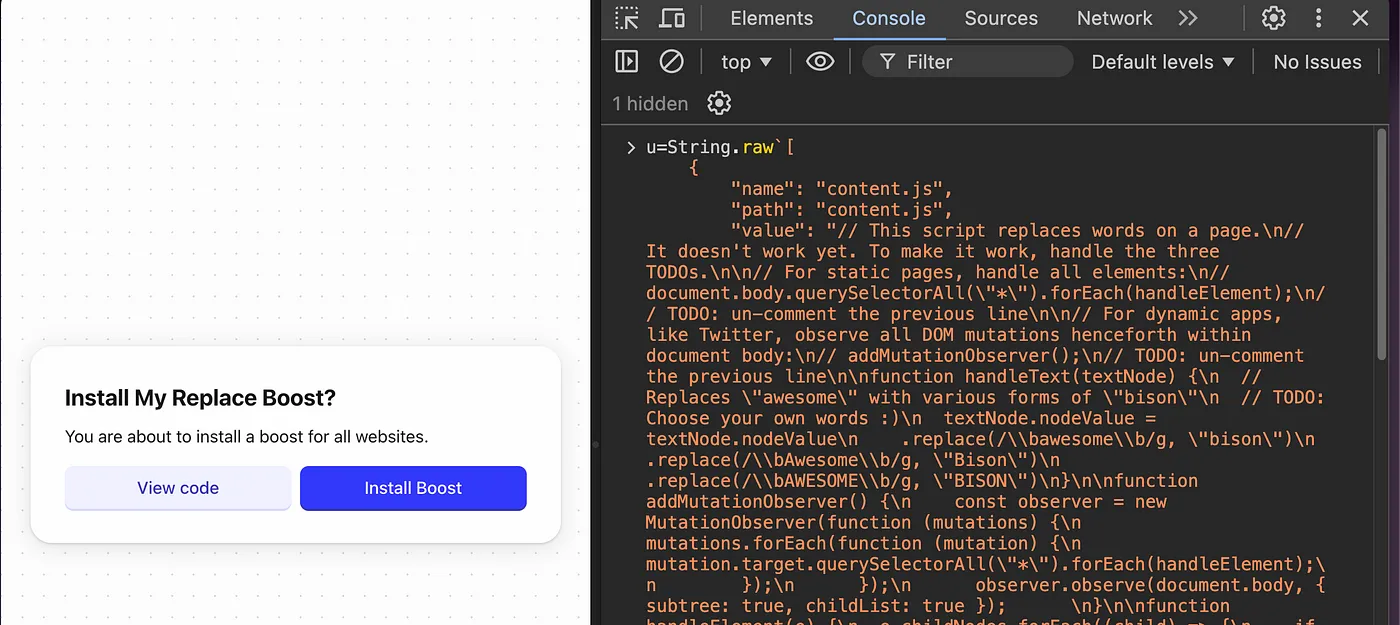Click 'Install My Replace Boost?' heading
Screen dimensions: 1400x625
(x=200, y=398)
